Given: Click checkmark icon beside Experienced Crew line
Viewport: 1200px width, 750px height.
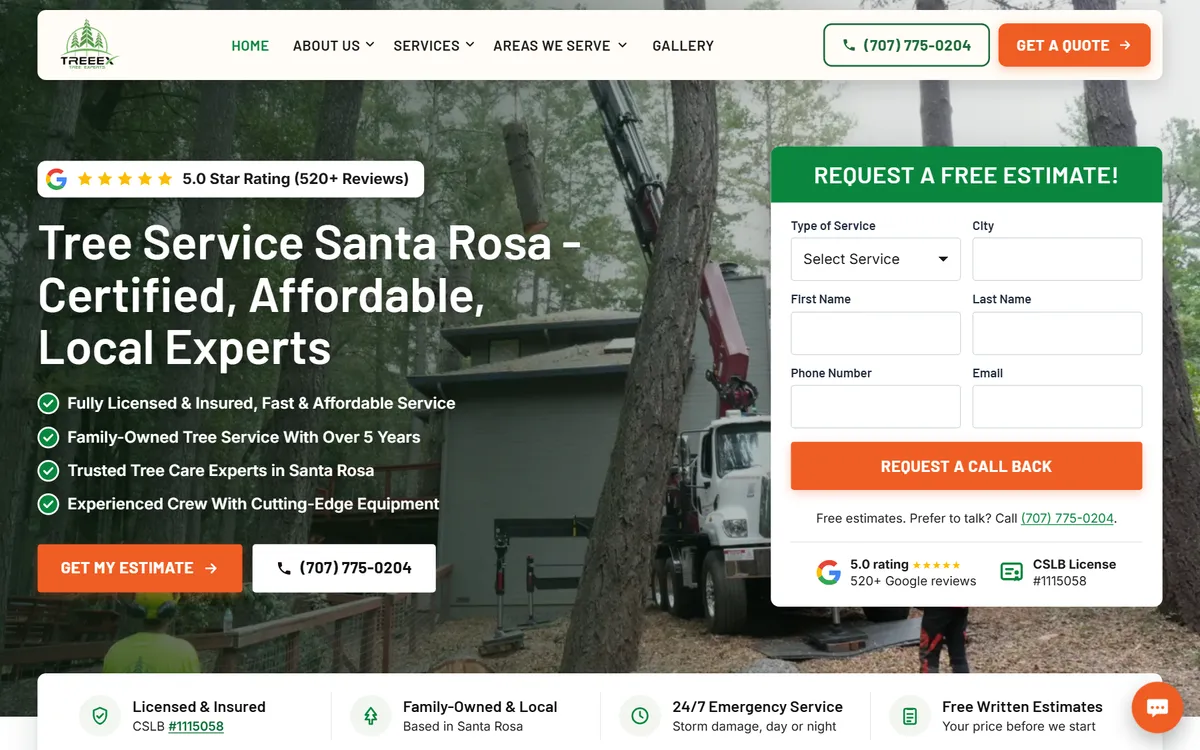Looking at the screenshot, I should click(x=48, y=504).
